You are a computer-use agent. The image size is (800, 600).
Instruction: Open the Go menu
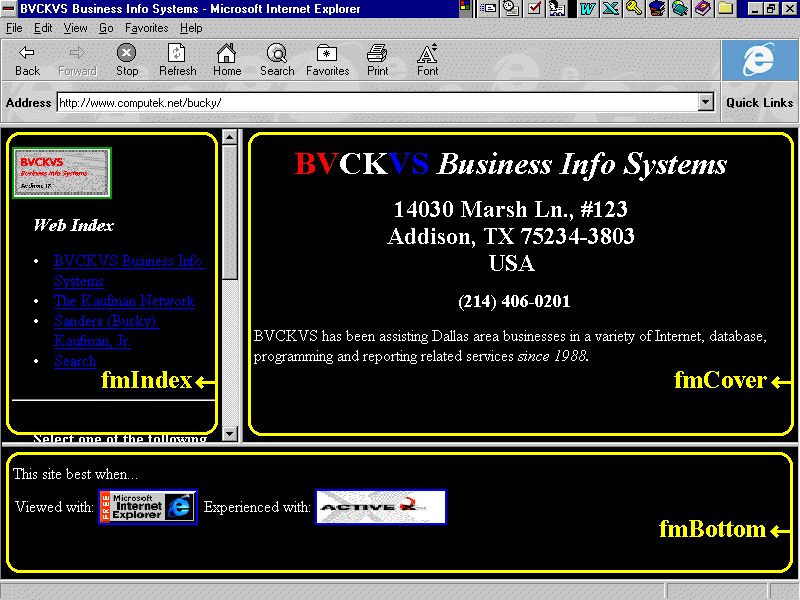pyautogui.click(x=106, y=28)
